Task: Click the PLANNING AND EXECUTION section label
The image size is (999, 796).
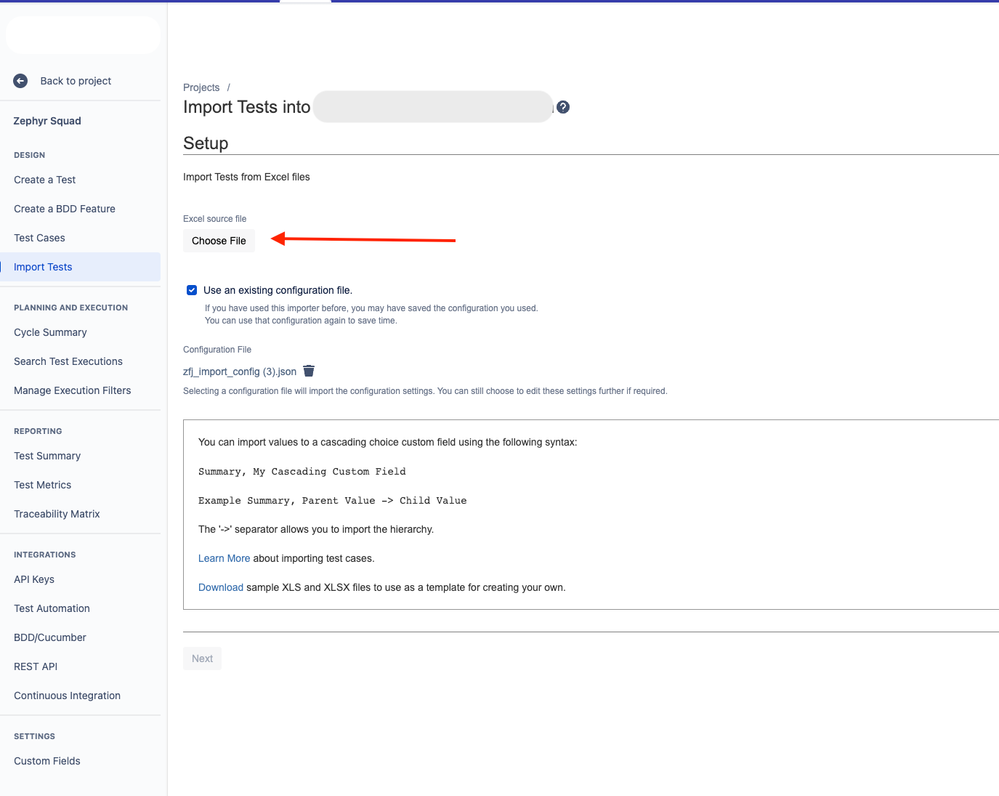Action: pyautogui.click(x=71, y=308)
